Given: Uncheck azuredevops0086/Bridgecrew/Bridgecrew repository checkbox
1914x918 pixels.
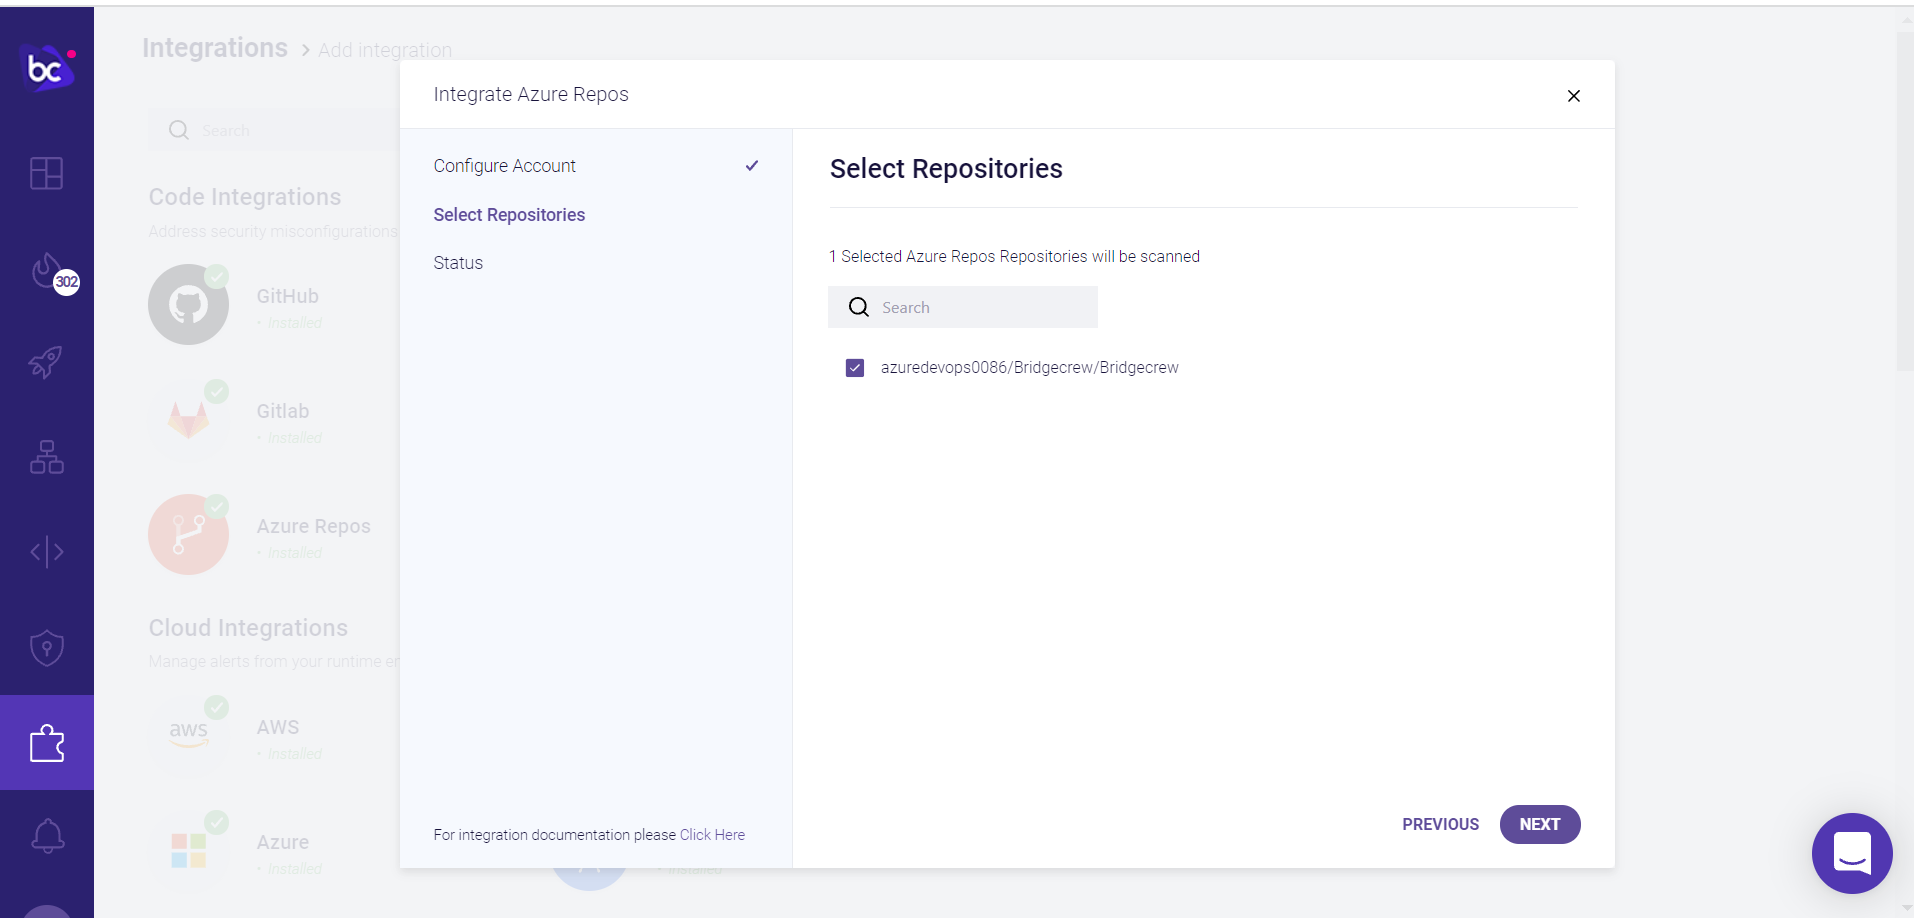Looking at the screenshot, I should 855,368.
